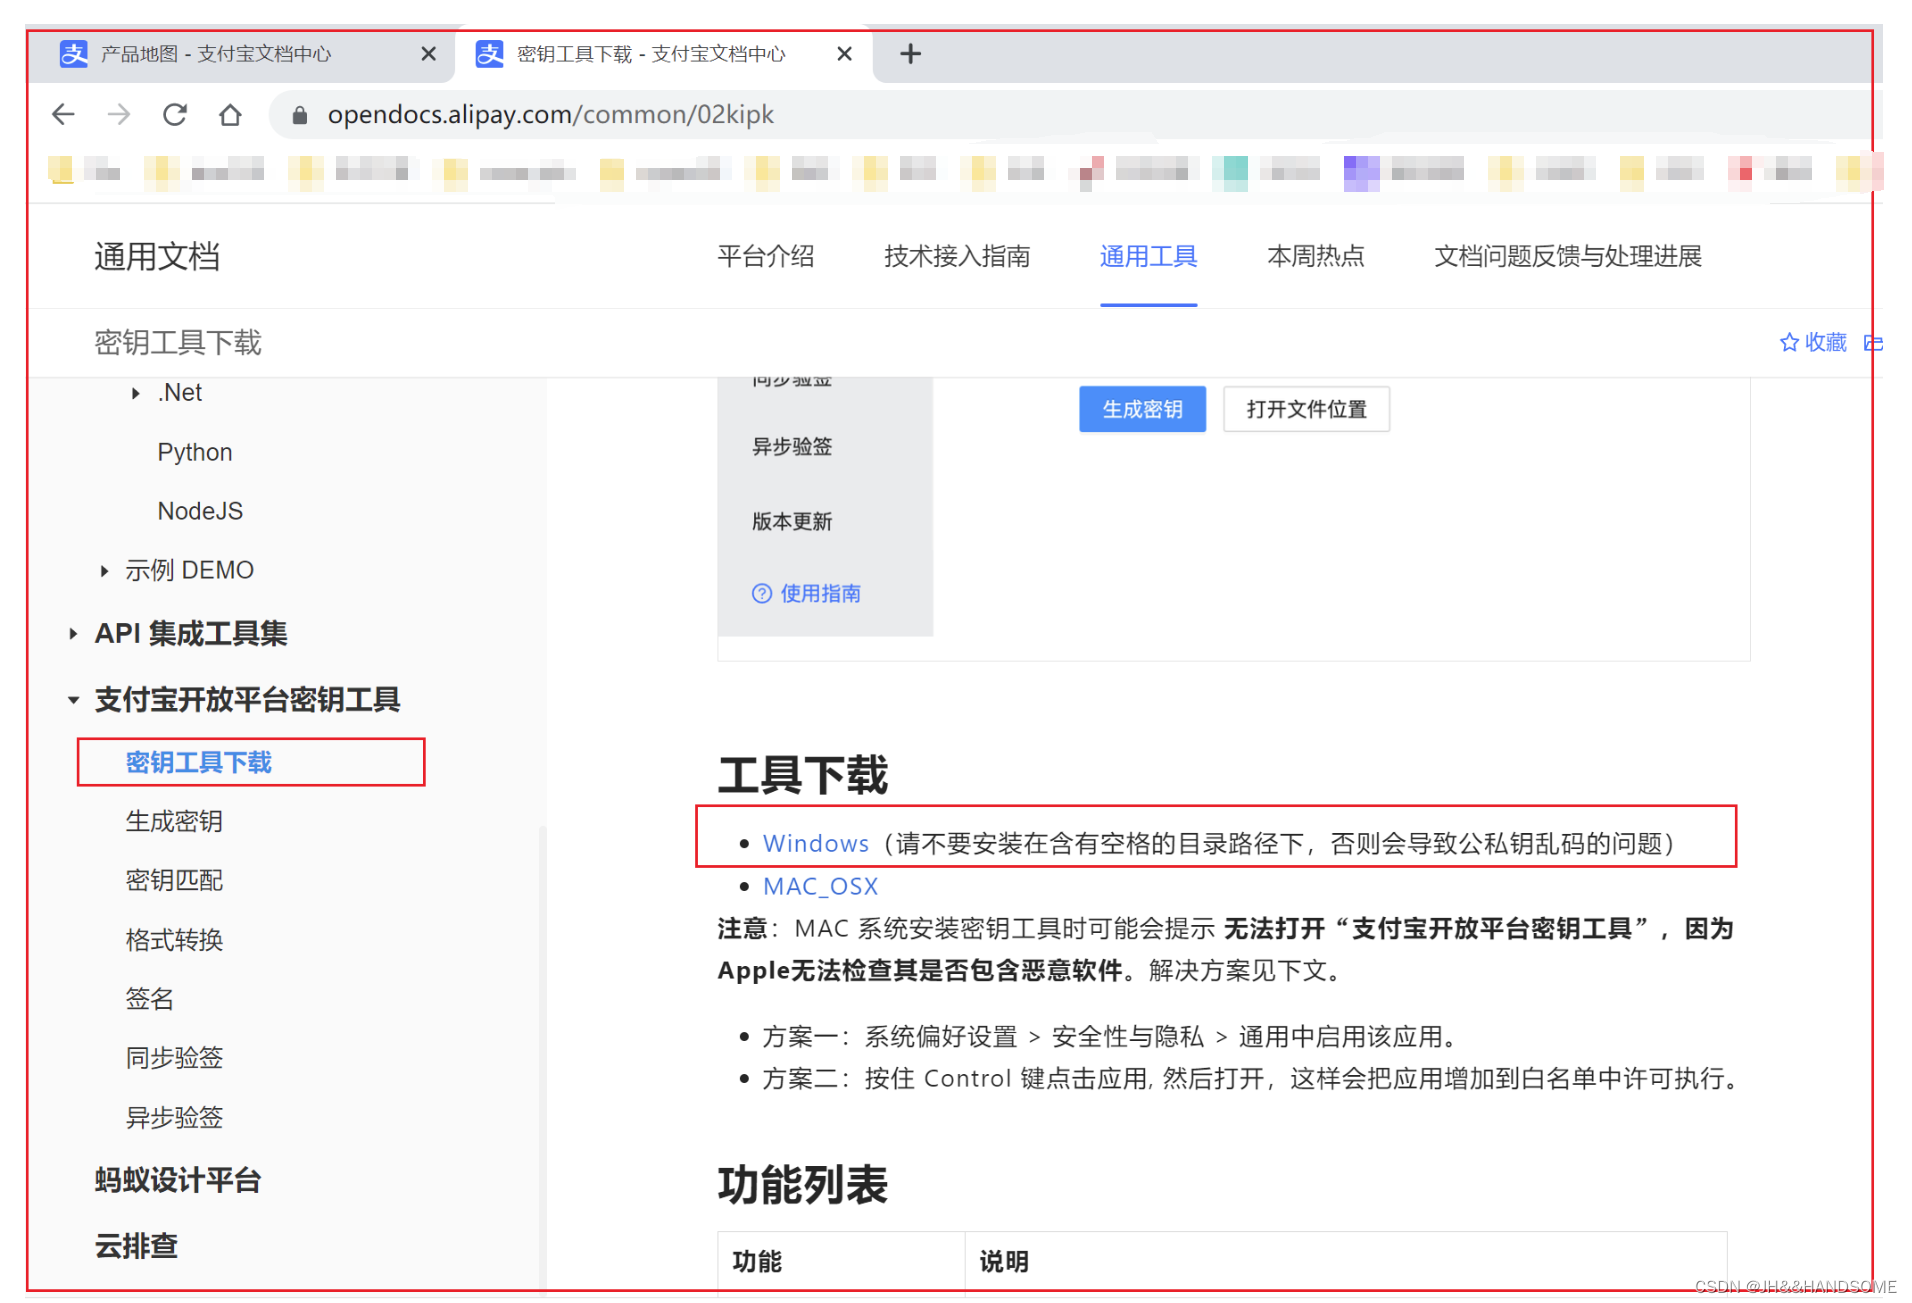Expand the 示例 DEMO tree arrow
Viewport: 1912px width, 1303px height.
point(104,572)
